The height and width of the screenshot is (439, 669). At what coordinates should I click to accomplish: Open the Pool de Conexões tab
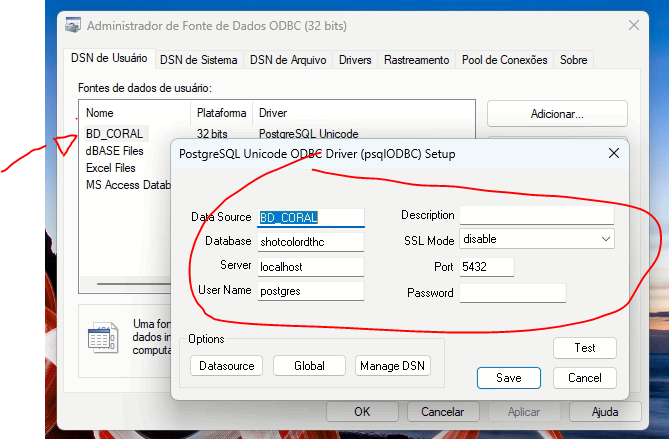[x=504, y=60]
